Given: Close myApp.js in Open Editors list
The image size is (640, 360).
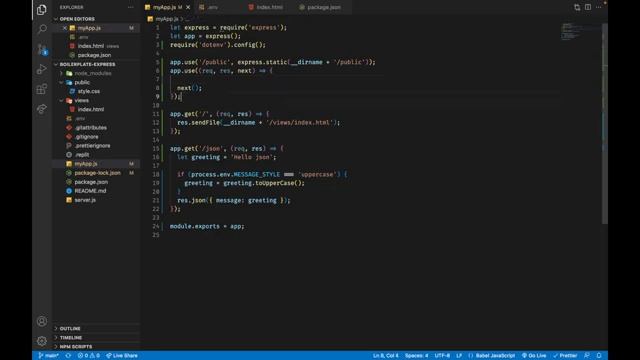Looking at the screenshot, I should click(x=64, y=28).
